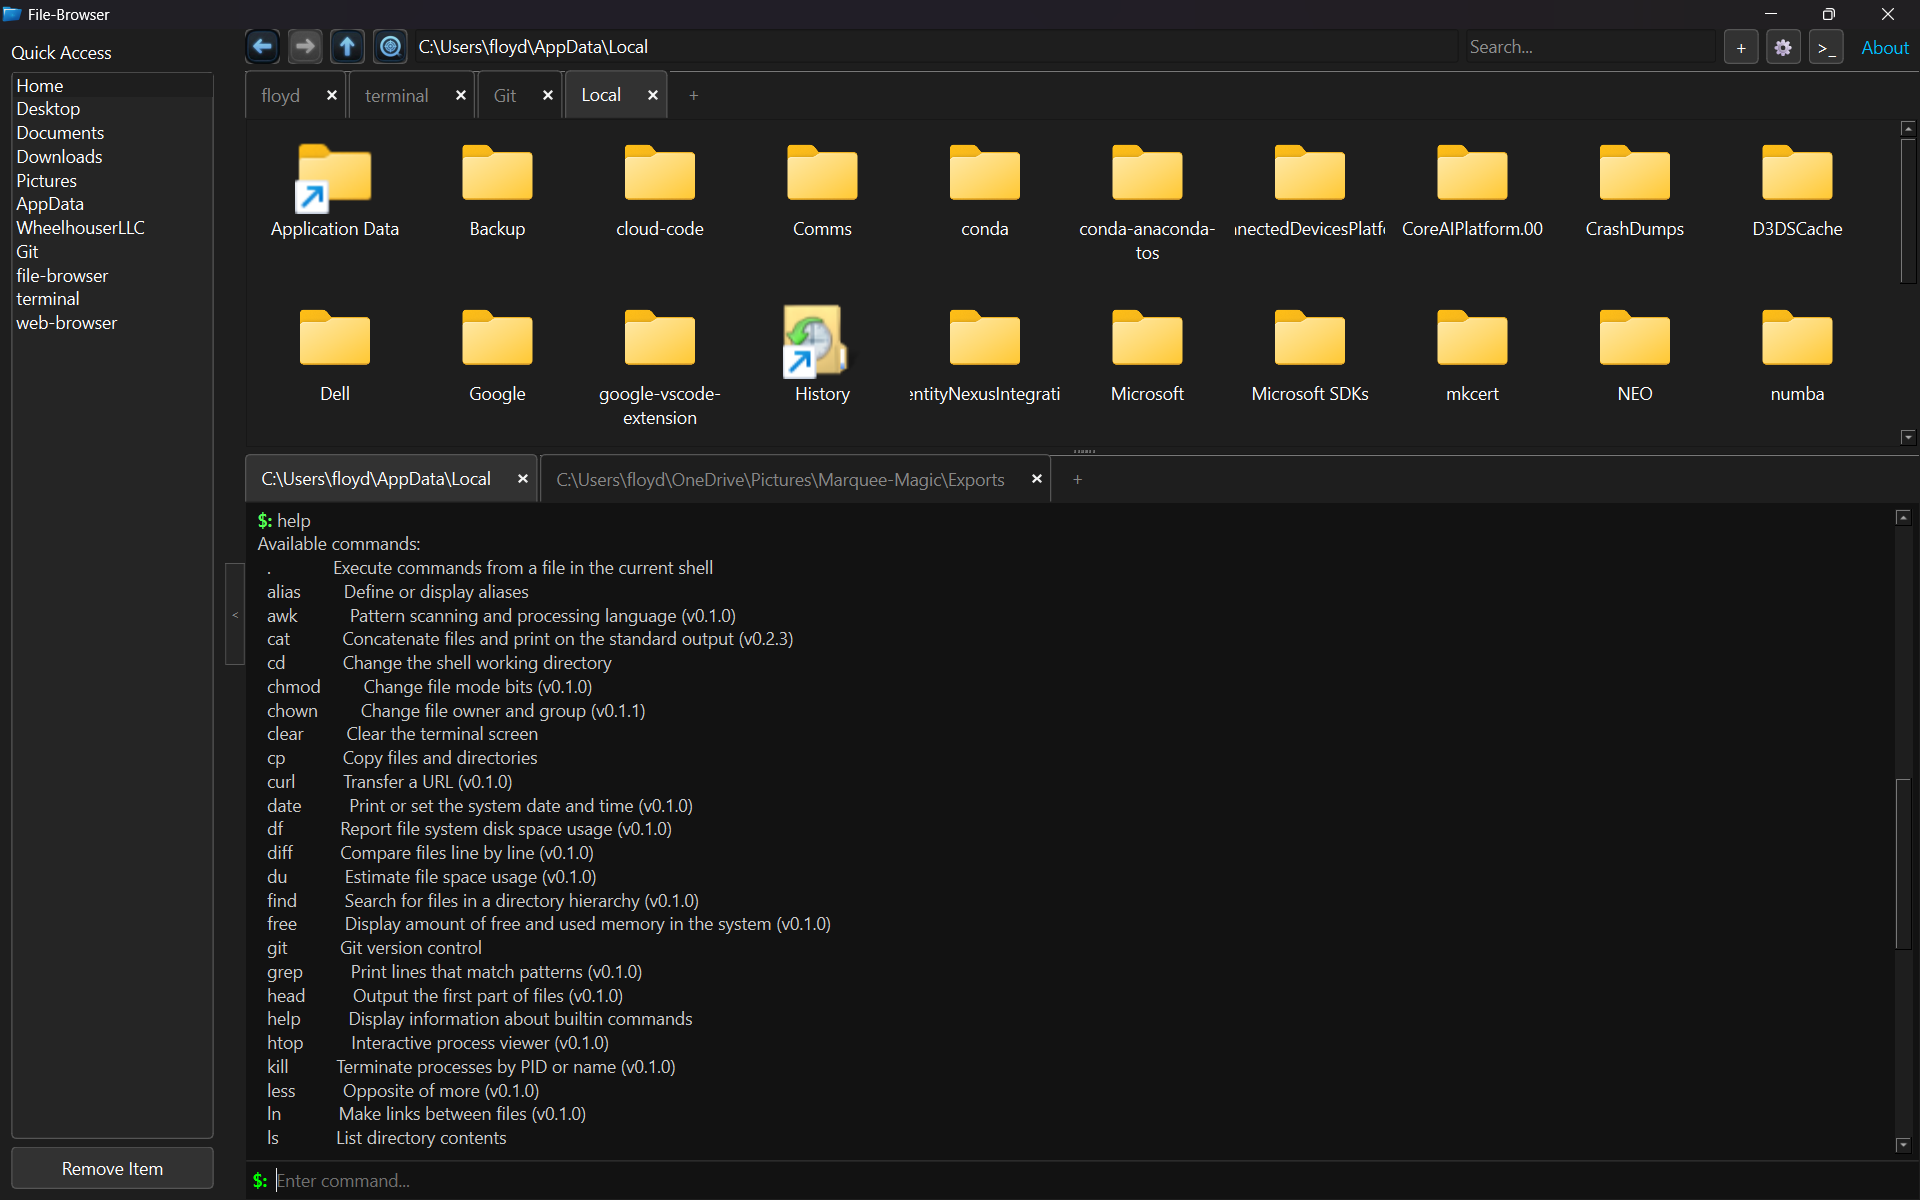Open the google-vscode-extension folder

(x=659, y=368)
